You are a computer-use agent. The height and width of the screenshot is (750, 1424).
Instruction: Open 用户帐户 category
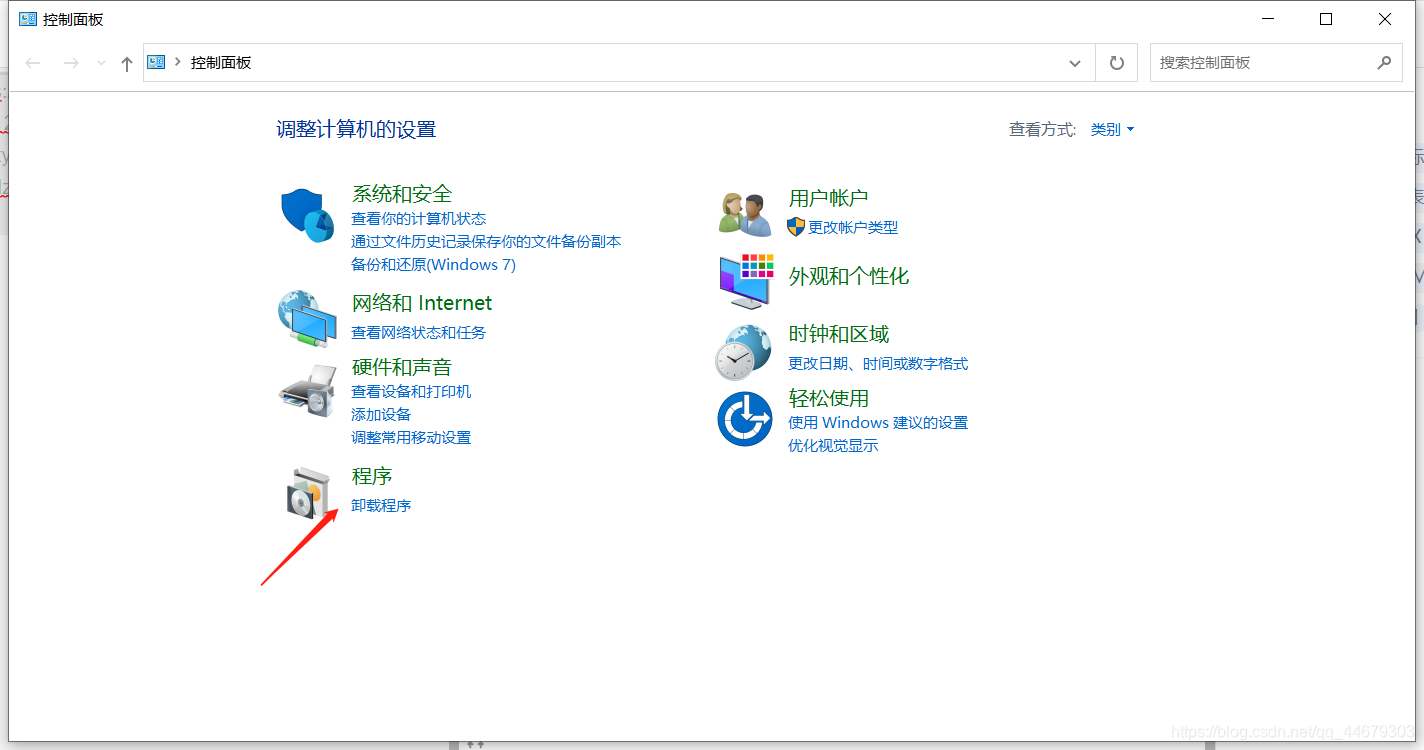(828, 198)
